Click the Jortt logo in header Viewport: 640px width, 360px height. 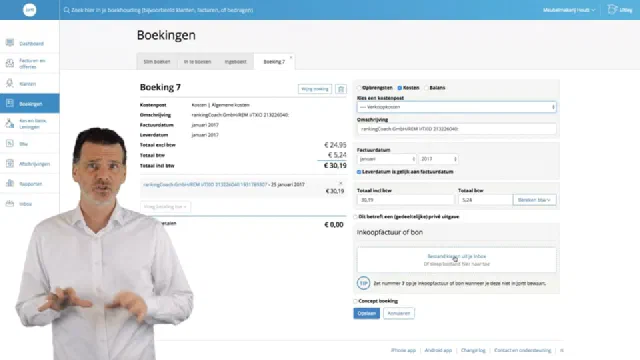pos(29,10)
